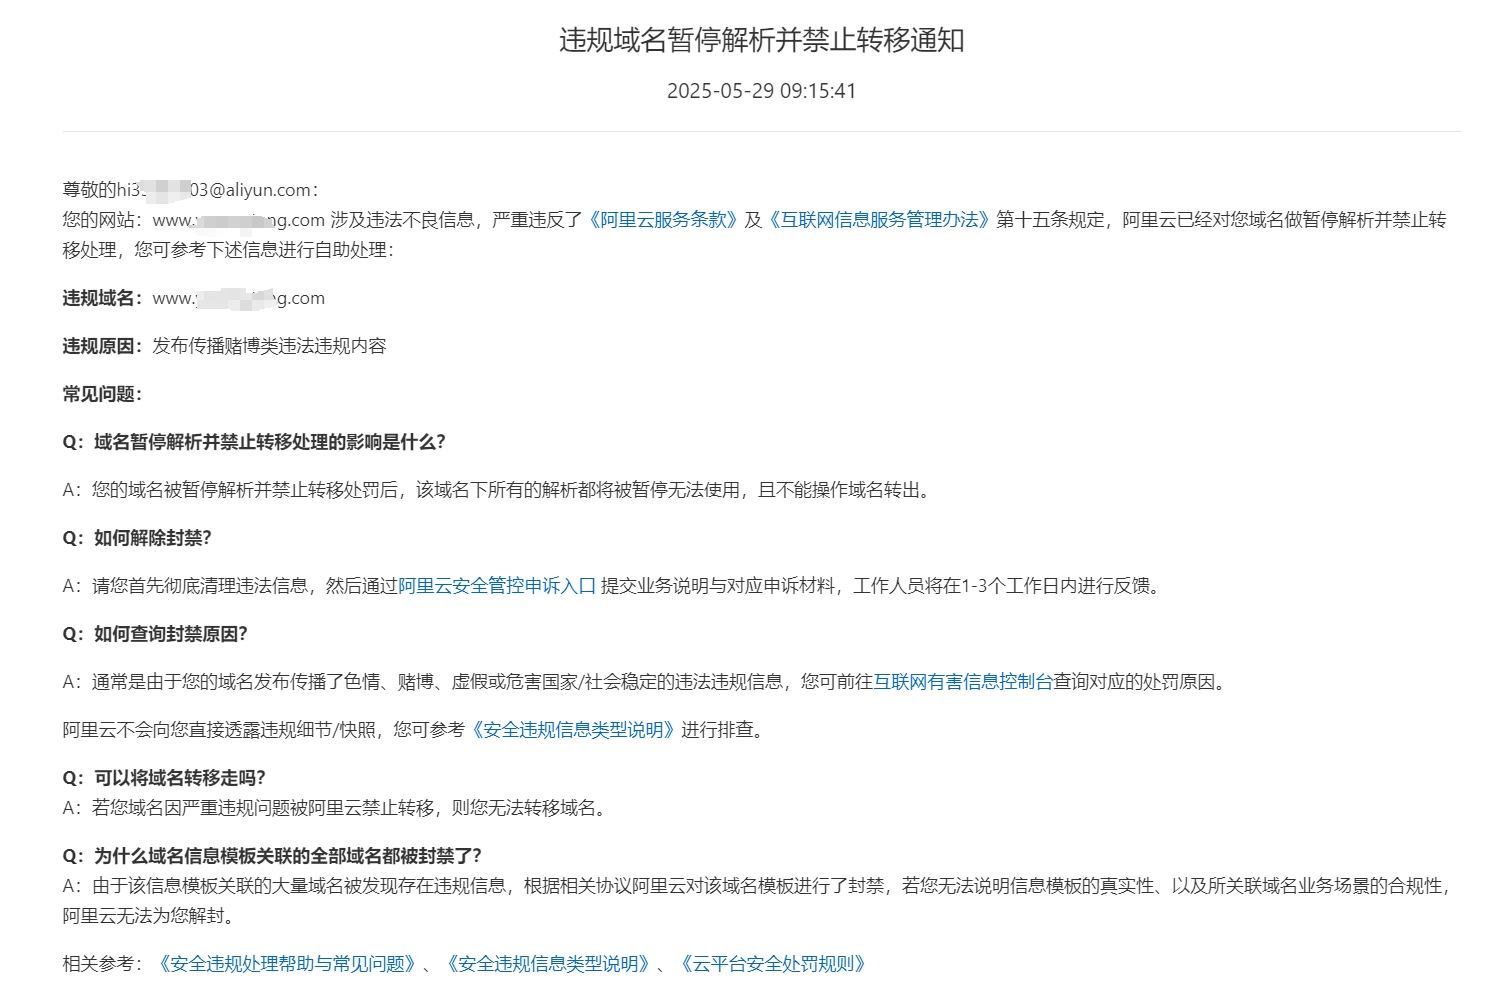The width and height of the screenshot is (1497, 999).
Task: Click the 常见问题 heading
Action: click(x=102, y=394)
